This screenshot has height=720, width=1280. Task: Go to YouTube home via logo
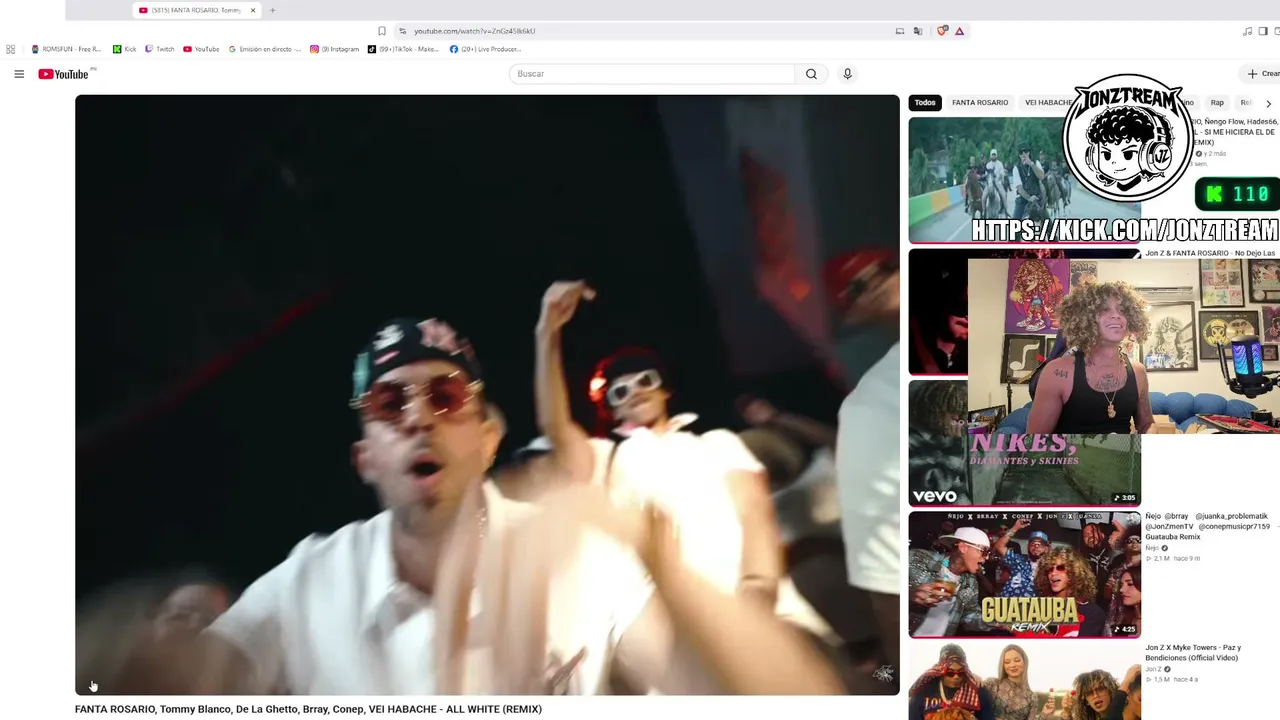[x=64, y=74]
